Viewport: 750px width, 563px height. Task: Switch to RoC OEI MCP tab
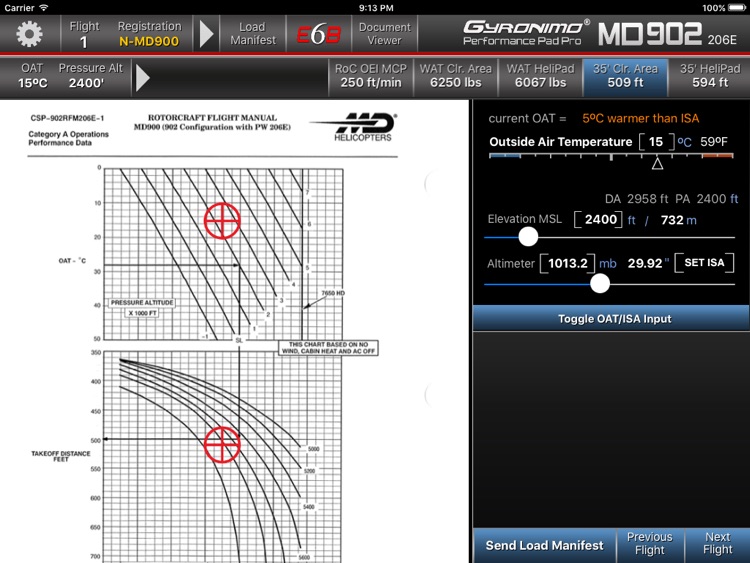(371, 76)
